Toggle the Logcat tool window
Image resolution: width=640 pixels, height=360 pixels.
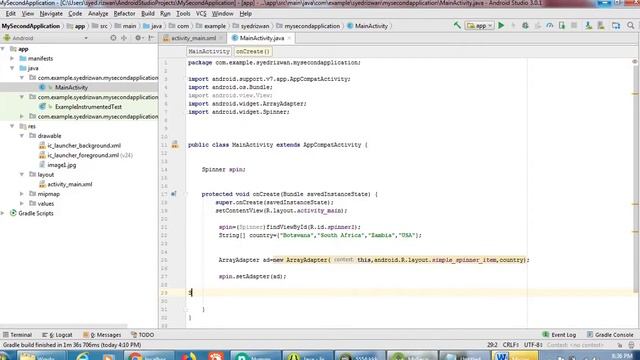point(58,335)
